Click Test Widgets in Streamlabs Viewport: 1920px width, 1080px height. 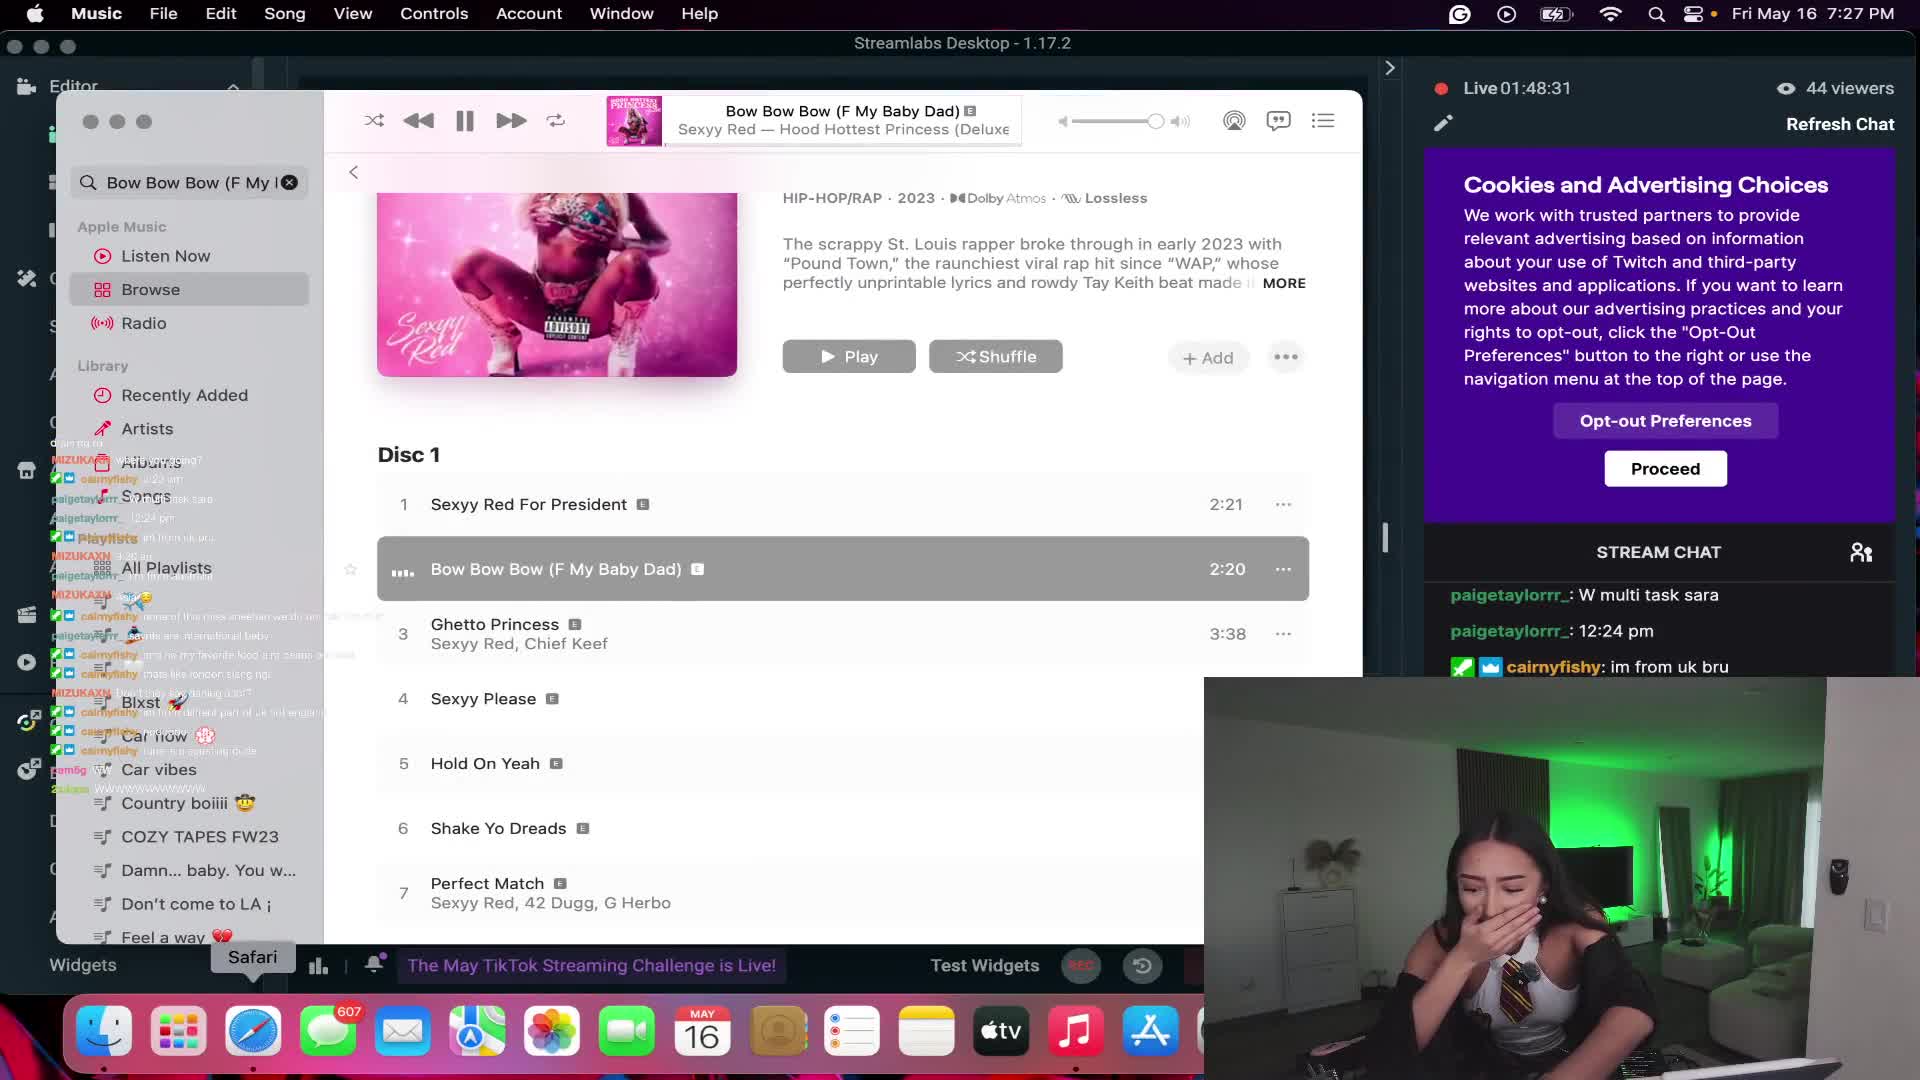point(985,965)
